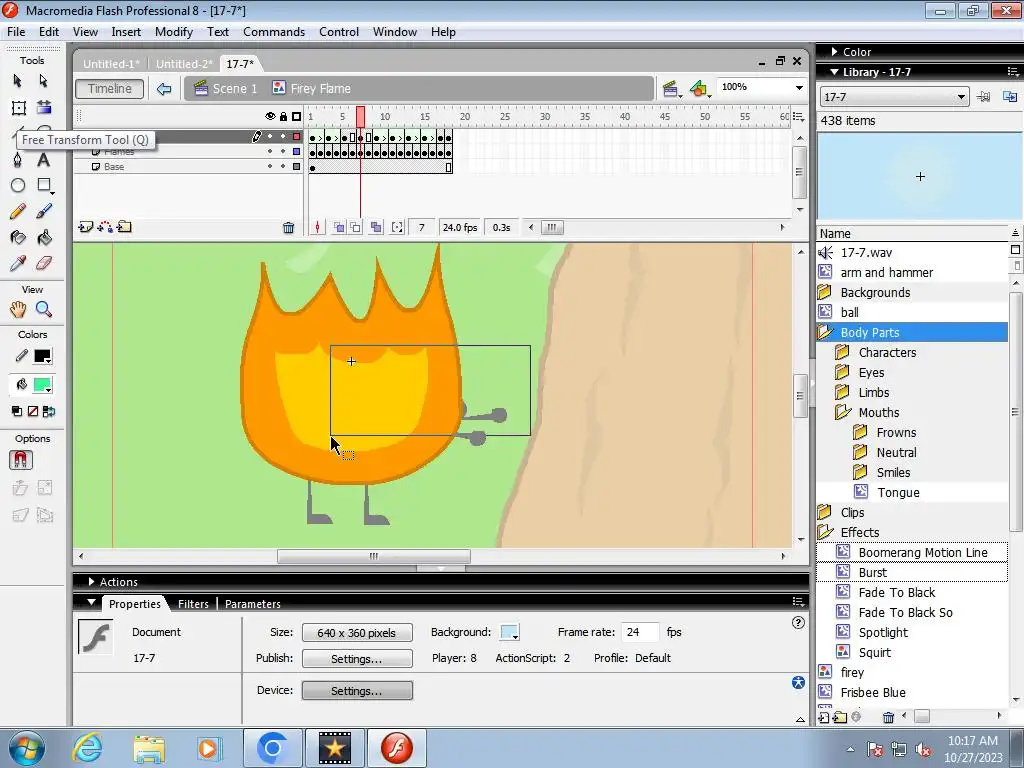The width and height of the screenshot is (1024, 768).
Task: Select the Brush tool
Action: click(44, 211)
